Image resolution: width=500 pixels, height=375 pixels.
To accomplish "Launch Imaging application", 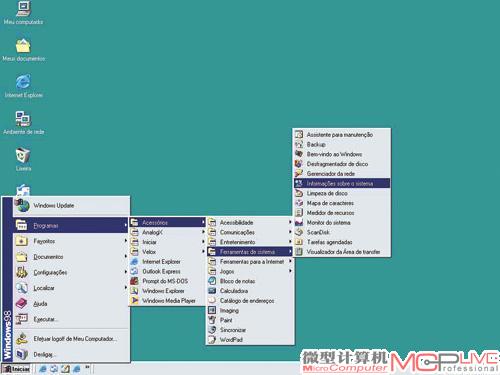I will pyautogui.click(x=250, y=310).
